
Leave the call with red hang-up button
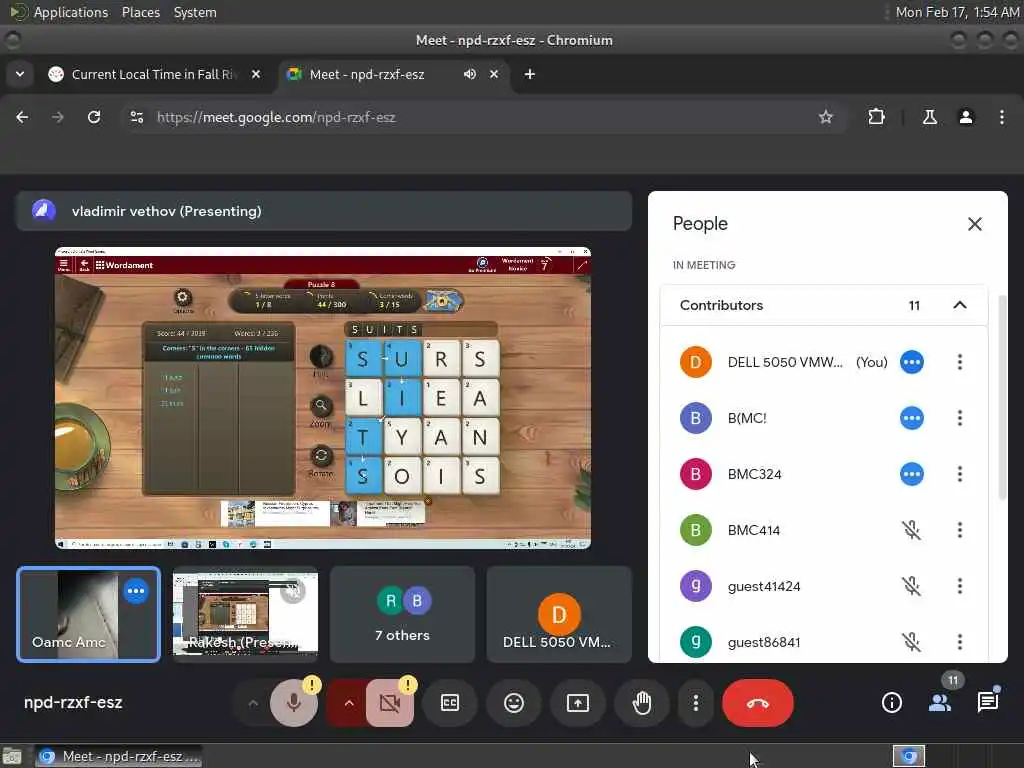click(758, 703)
